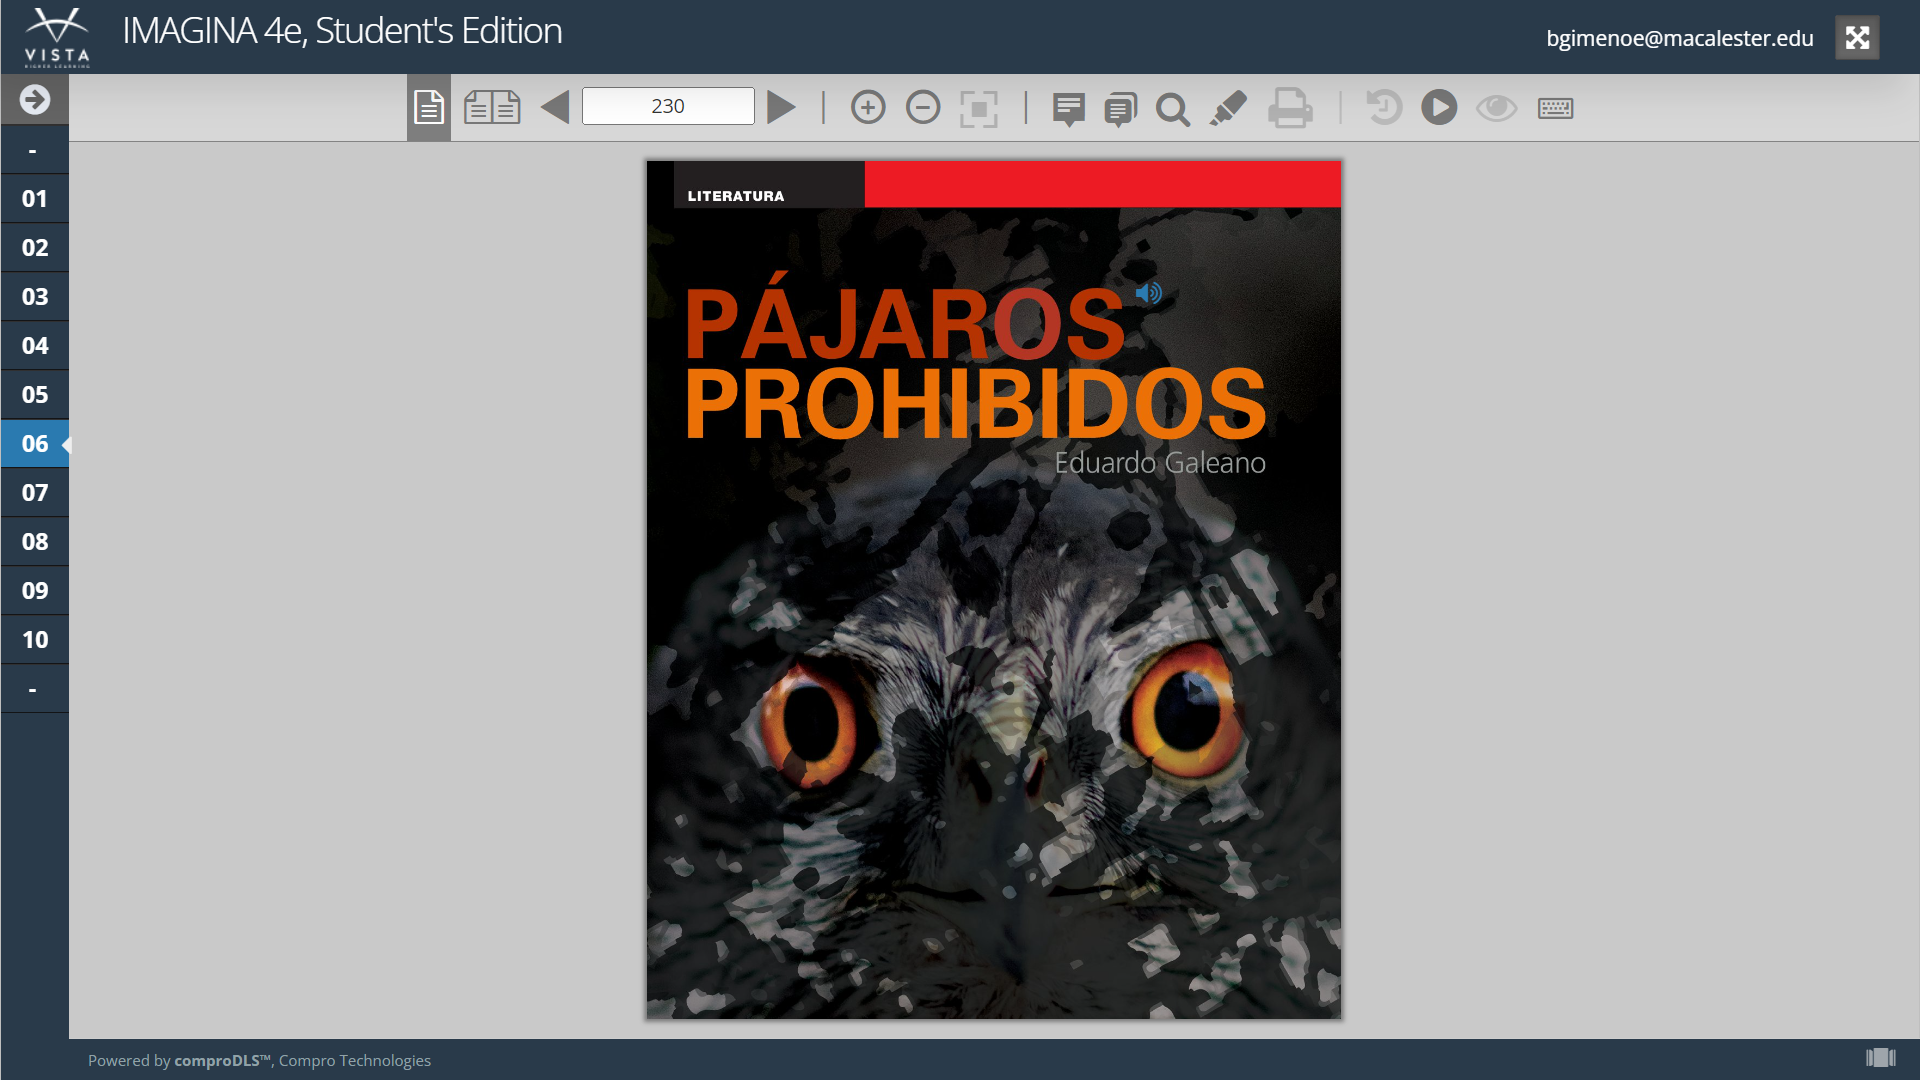
Task: Click the page number field showing 230
Action: pyautogui.click(x=668, y=106)
